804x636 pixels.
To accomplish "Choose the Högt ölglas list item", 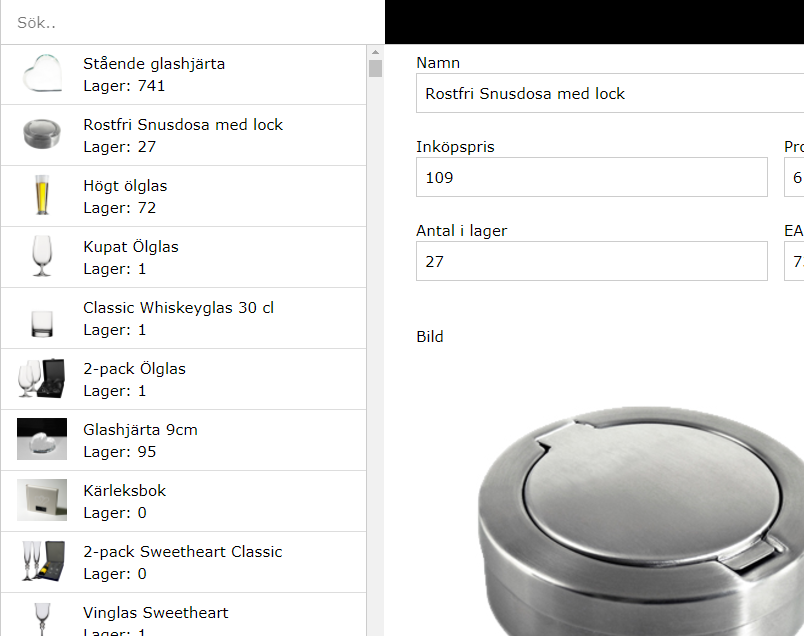I will tap(184, 196).
